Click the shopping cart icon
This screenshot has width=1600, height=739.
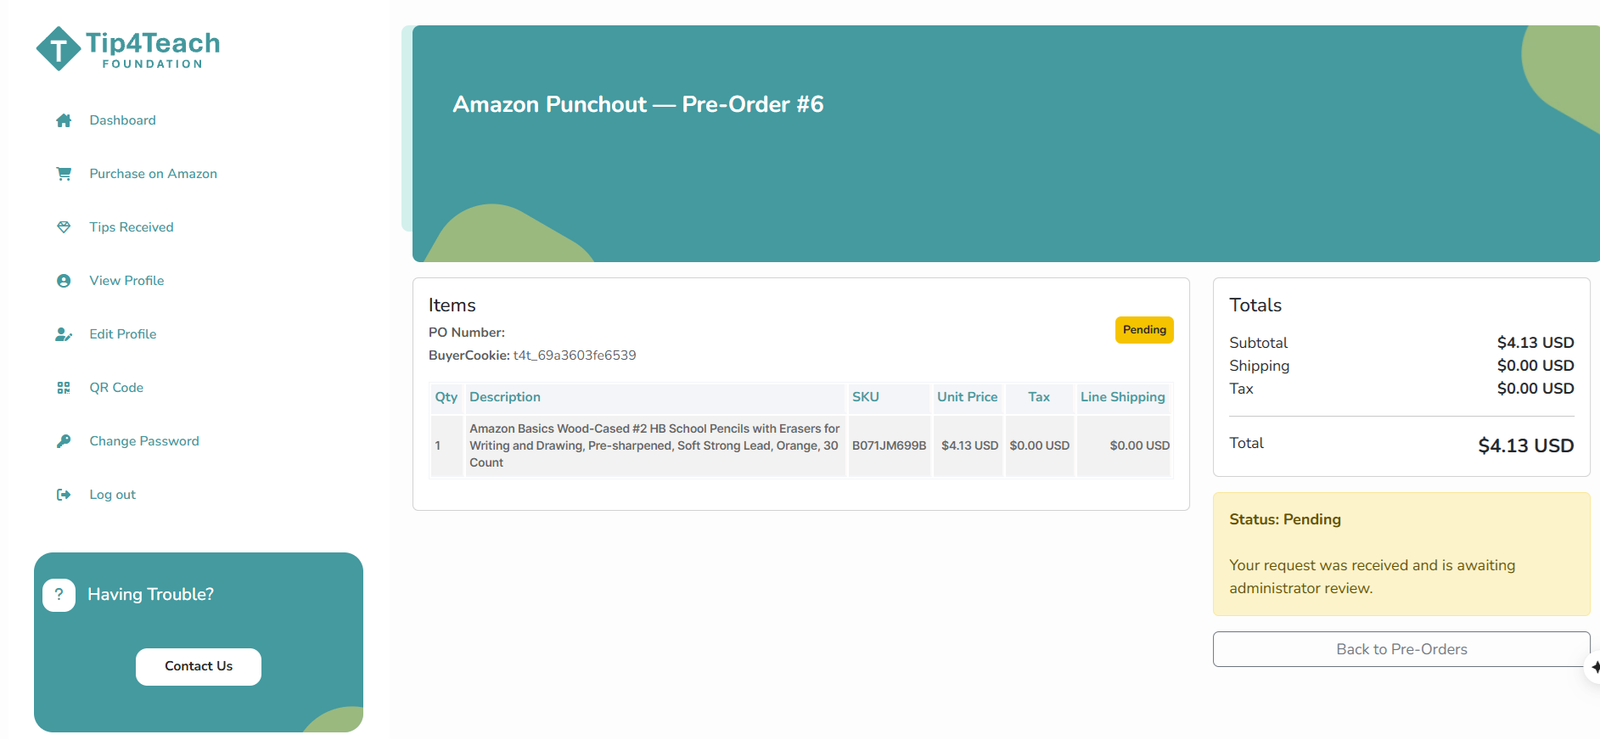click(x=64, y=174)
